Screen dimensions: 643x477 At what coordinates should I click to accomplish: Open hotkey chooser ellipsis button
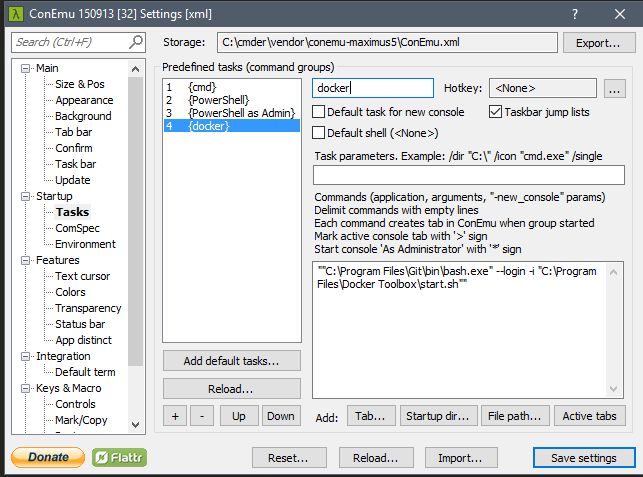614,88
